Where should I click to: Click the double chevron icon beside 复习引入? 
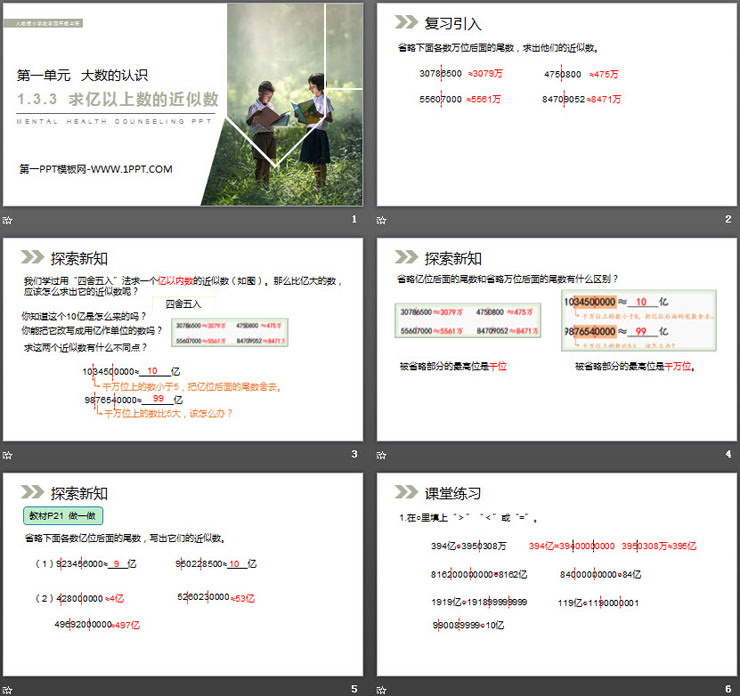406,22
